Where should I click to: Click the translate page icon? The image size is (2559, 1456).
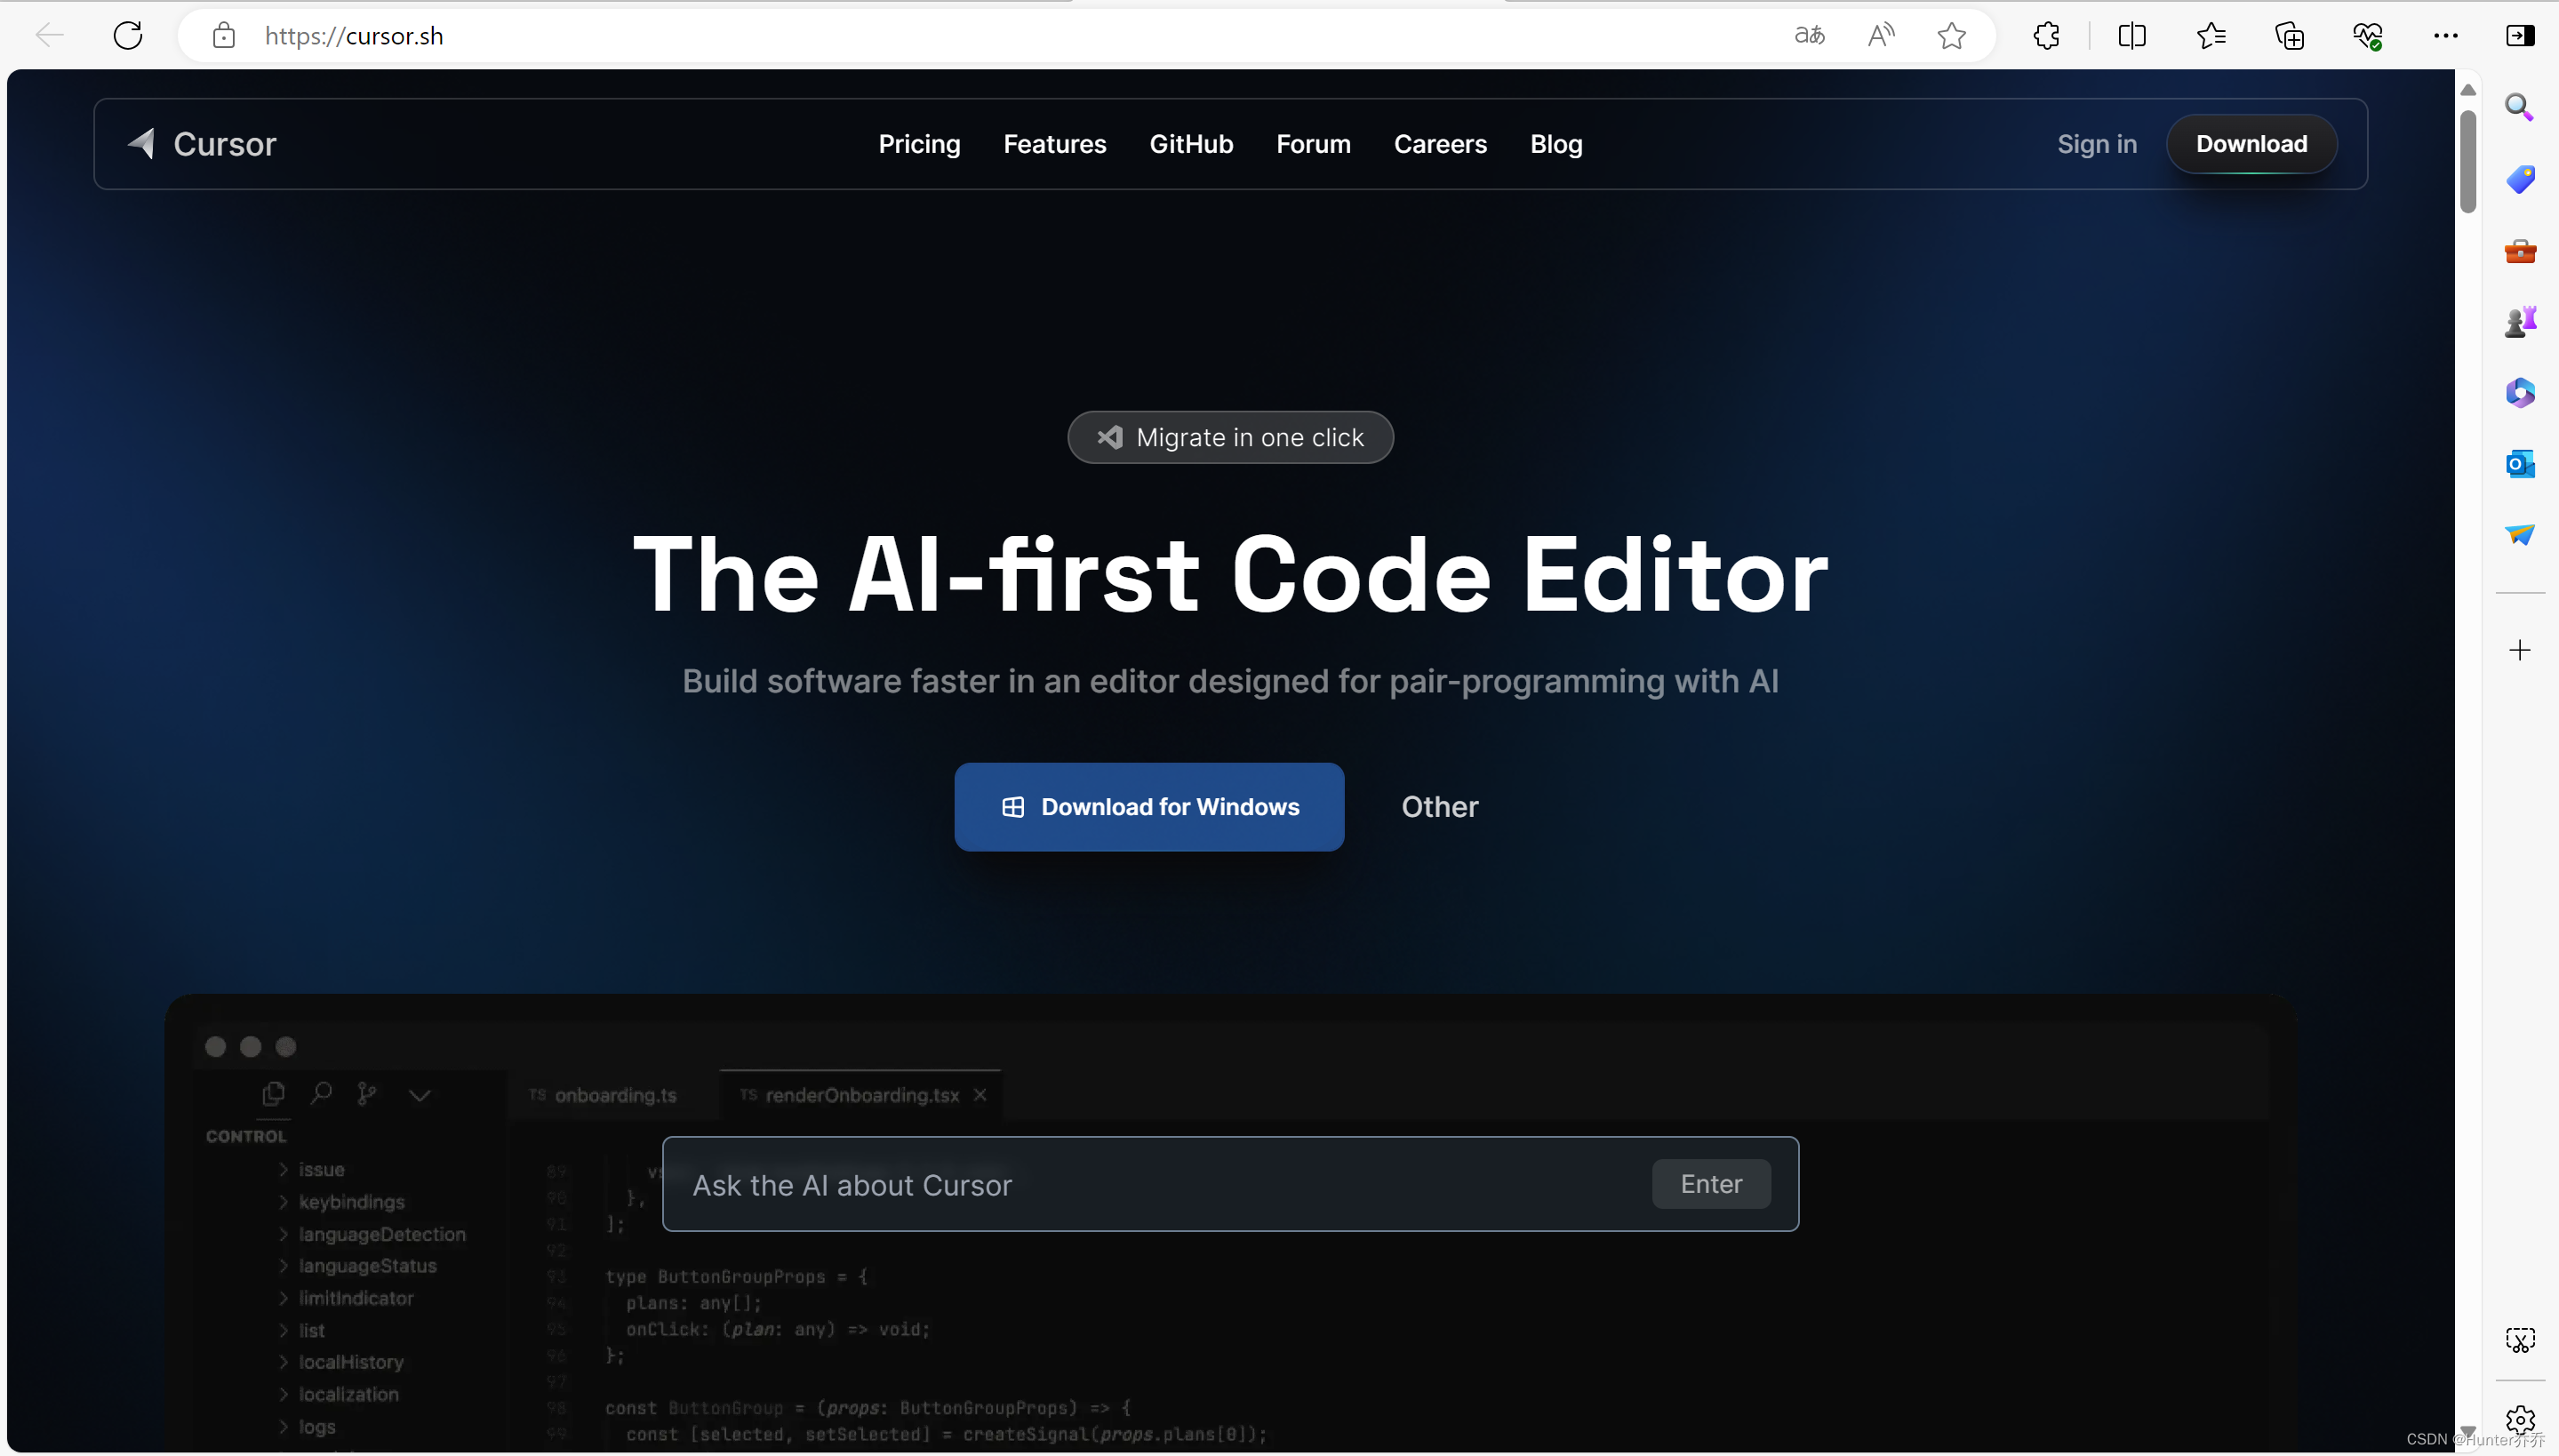coord(1808,36)
